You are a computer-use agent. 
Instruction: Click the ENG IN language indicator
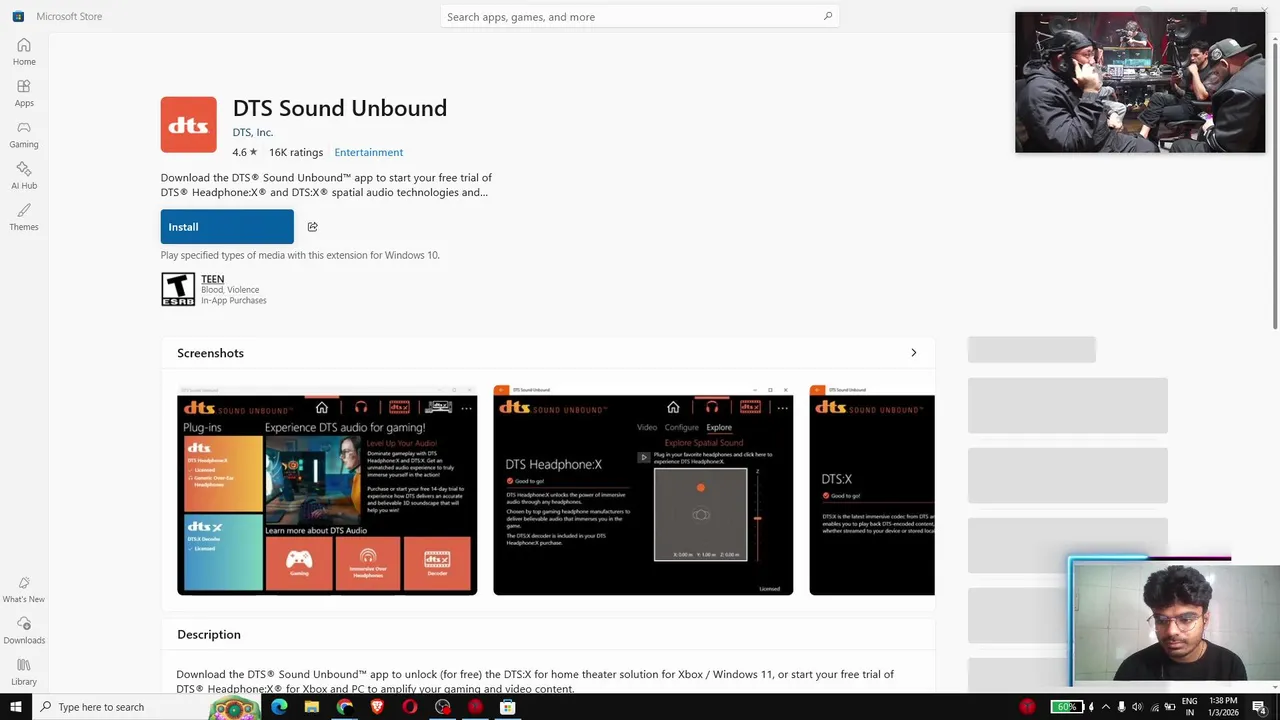coord(1189,707)
